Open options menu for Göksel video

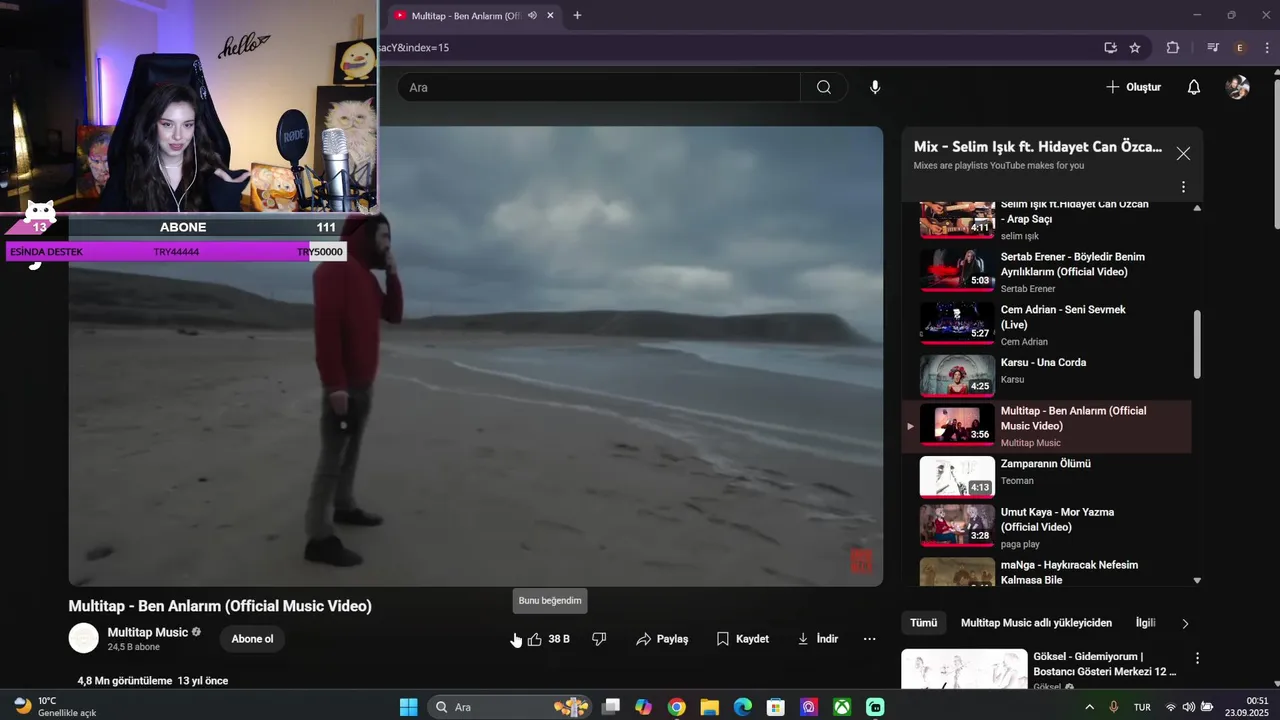click(1197, 659)
